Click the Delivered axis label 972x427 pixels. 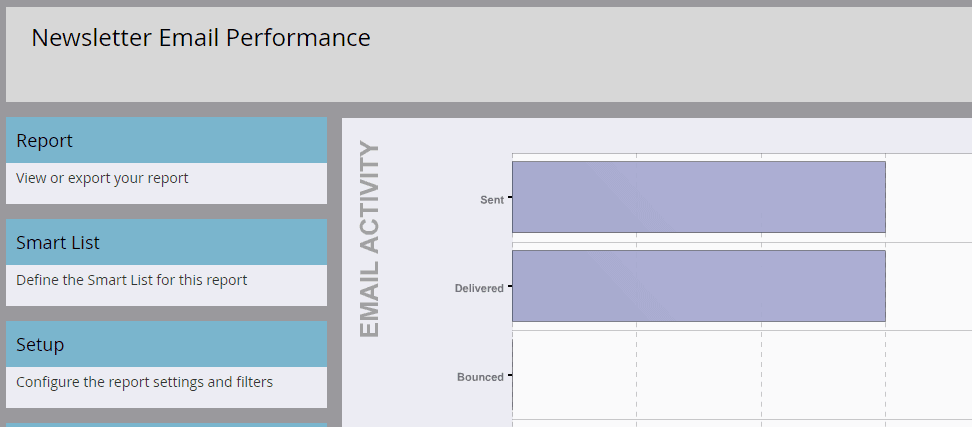coord(479,289)
